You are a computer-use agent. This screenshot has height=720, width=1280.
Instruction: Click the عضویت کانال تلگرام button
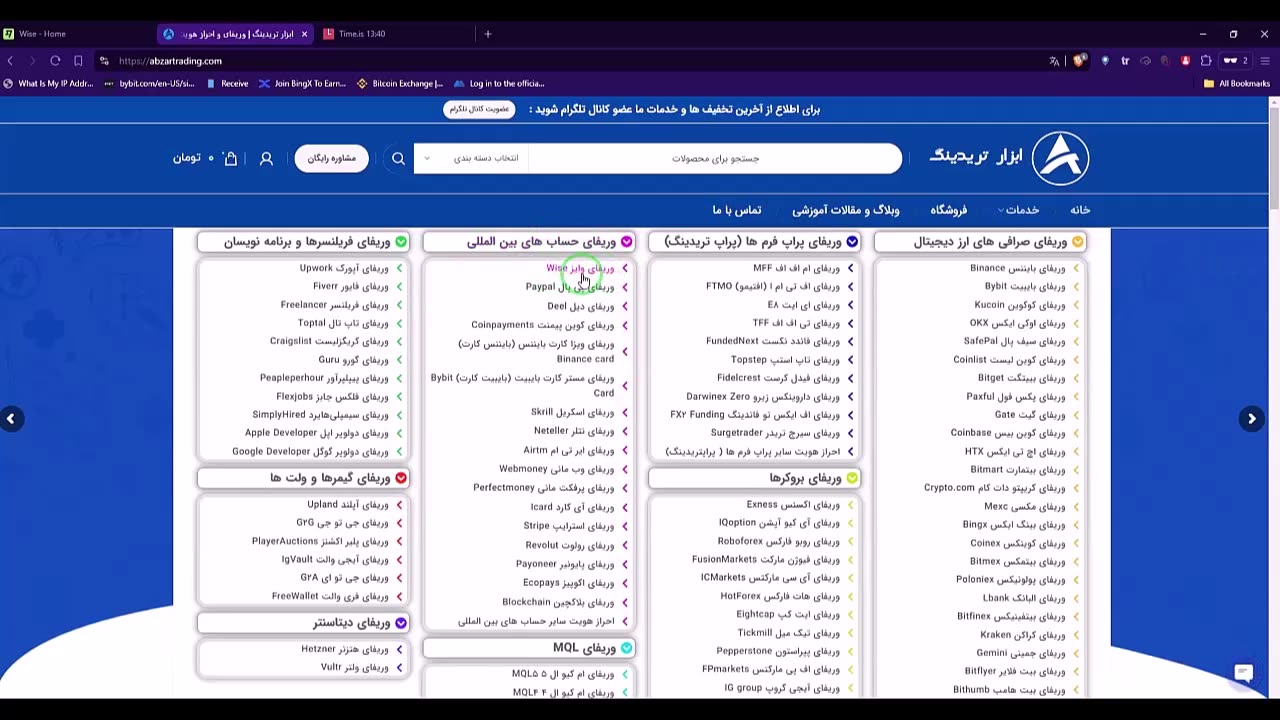[x=479, y=109]
